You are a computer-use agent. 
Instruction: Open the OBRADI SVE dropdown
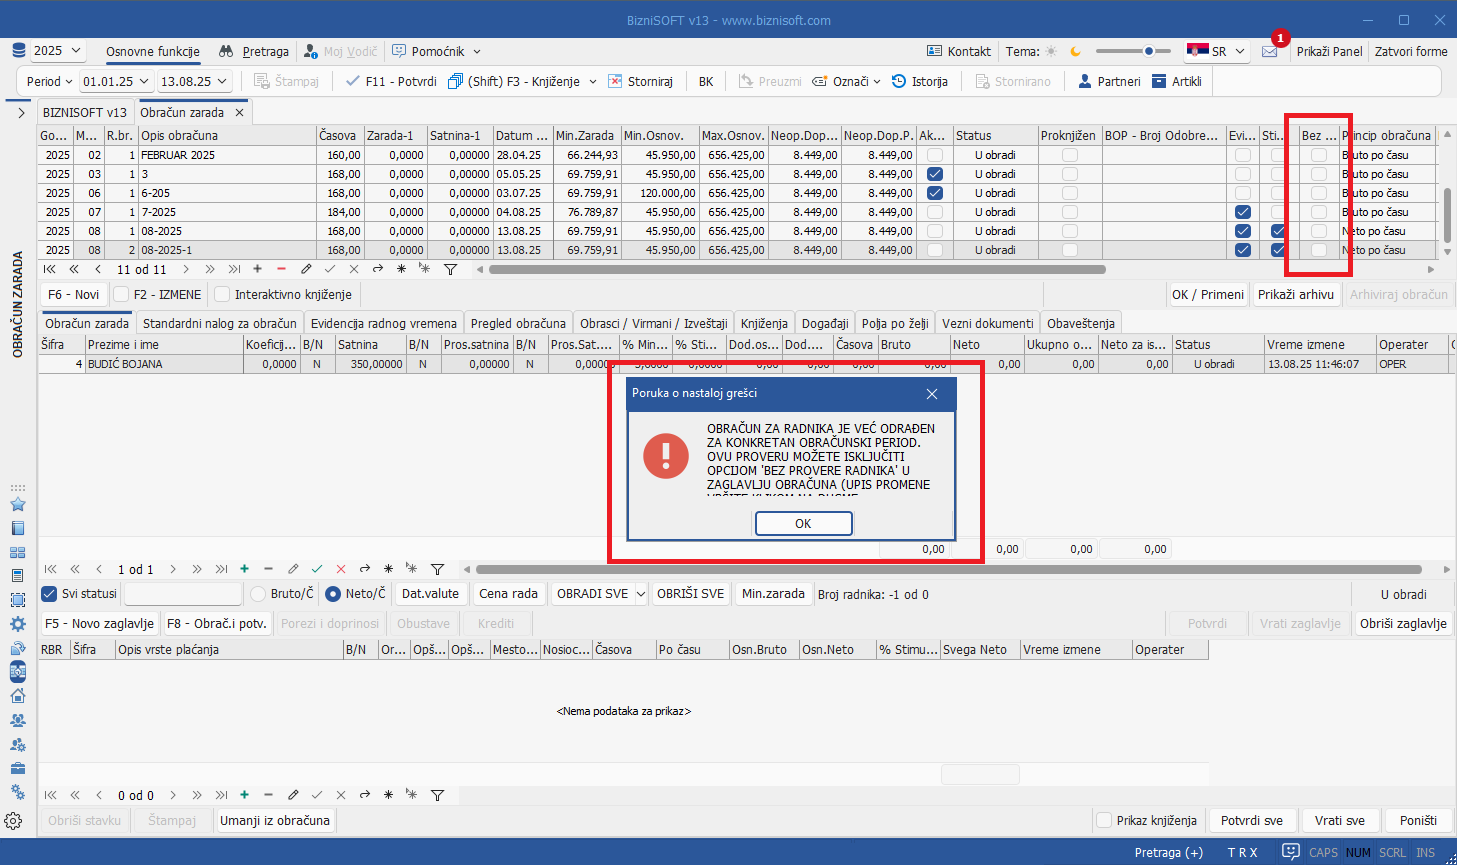pyautogui.click(x=641, y=594)
